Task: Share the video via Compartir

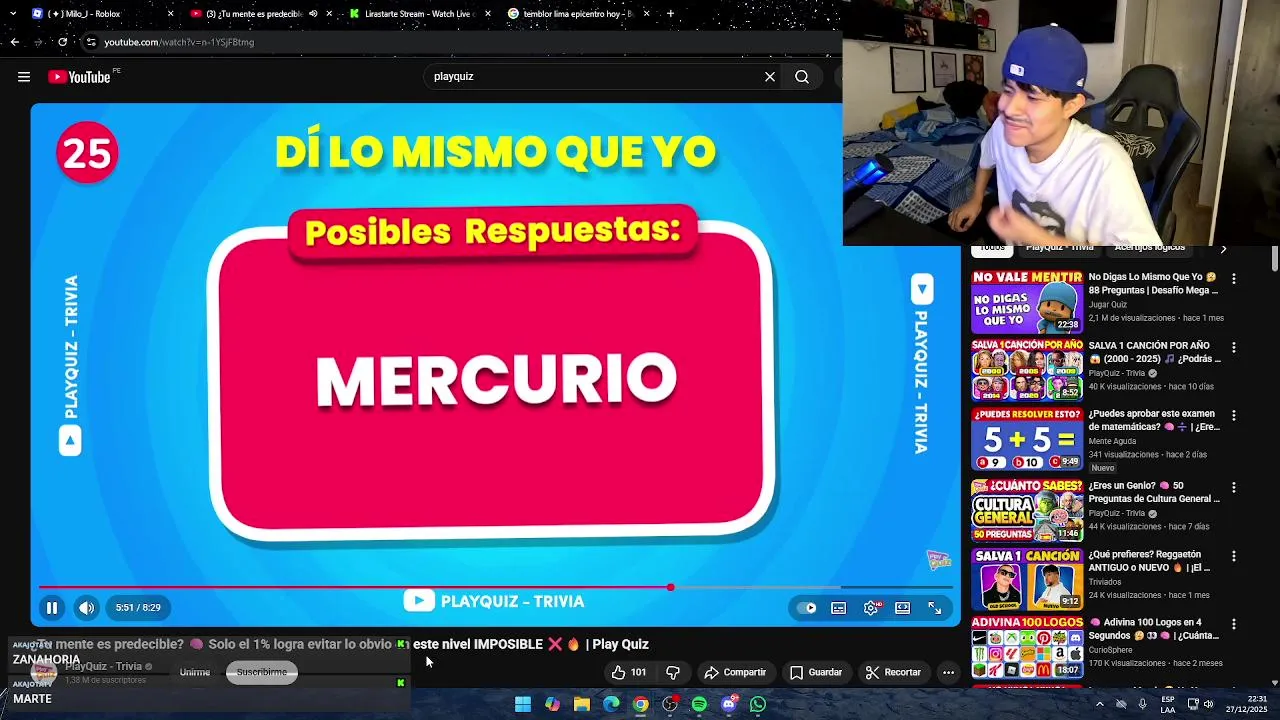Action: [x=735, y=672]
